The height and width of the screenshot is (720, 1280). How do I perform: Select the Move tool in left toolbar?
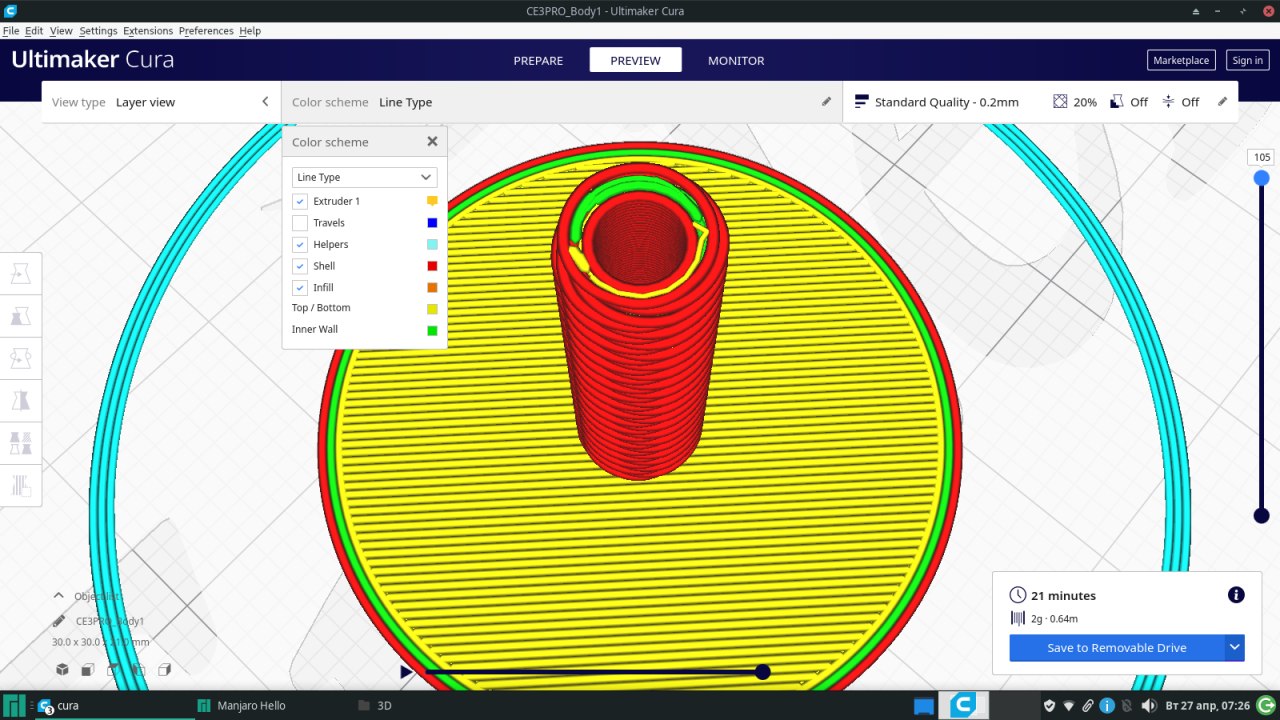20,273
